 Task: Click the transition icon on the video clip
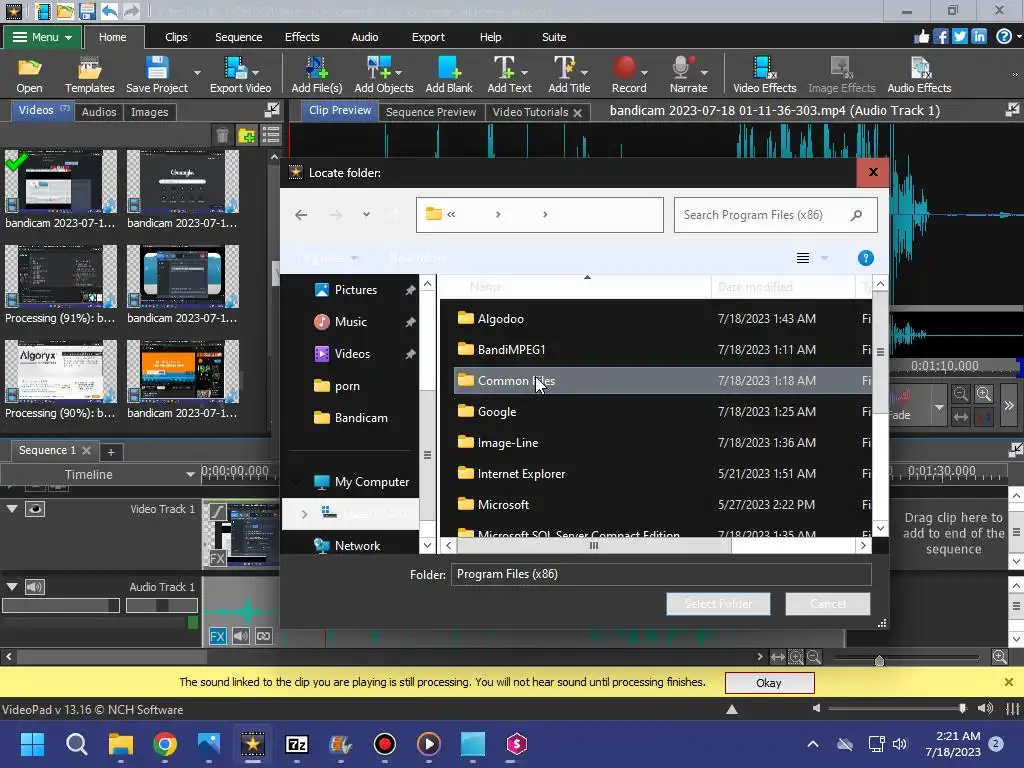(x=217, y=511)
